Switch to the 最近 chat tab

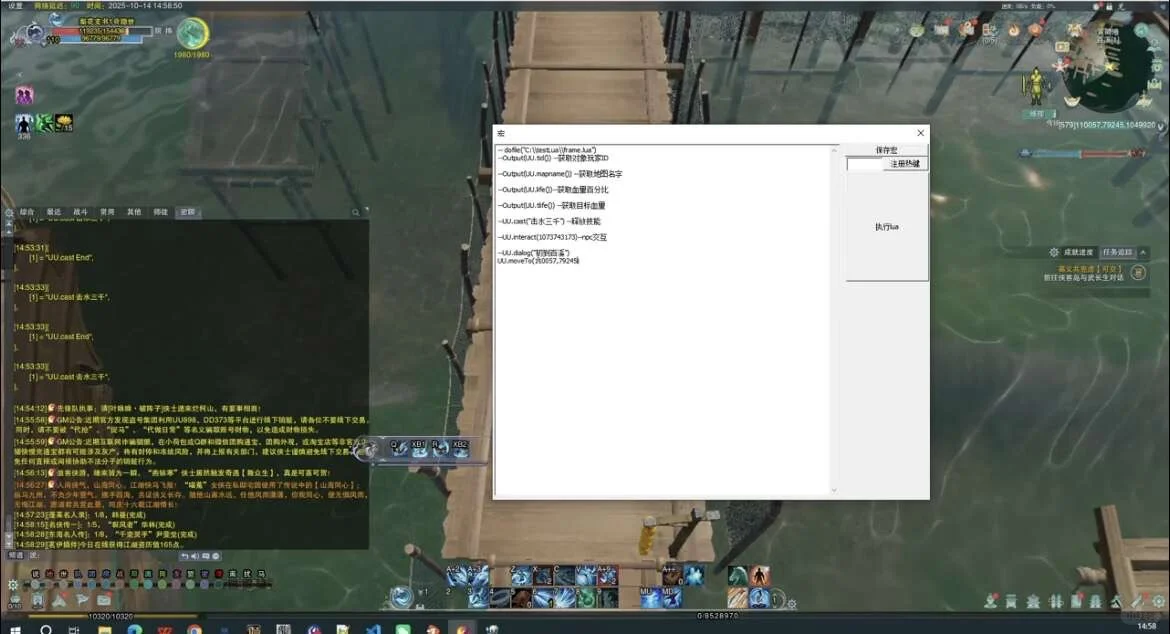[x=54, y=212]
